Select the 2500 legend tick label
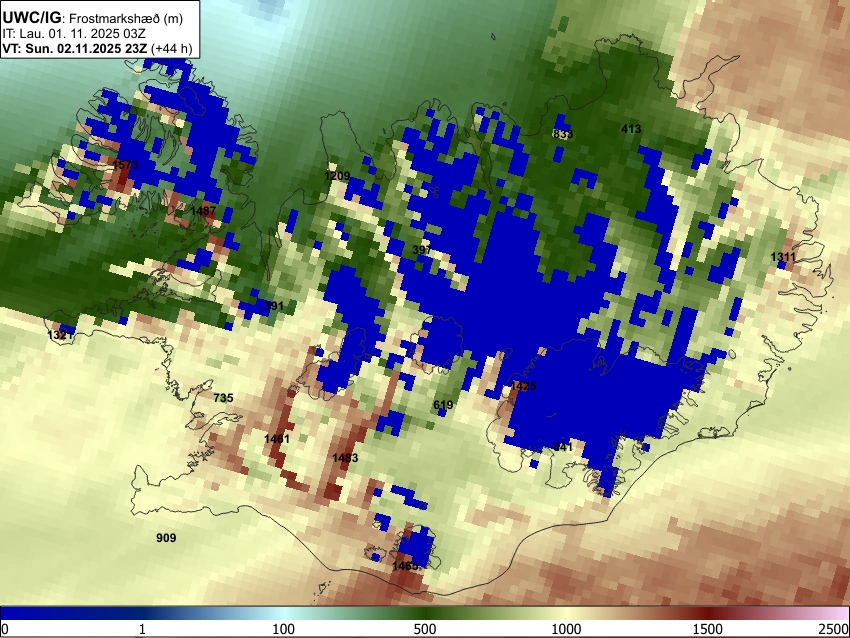 pyautogui.click(x=835, y=629)
